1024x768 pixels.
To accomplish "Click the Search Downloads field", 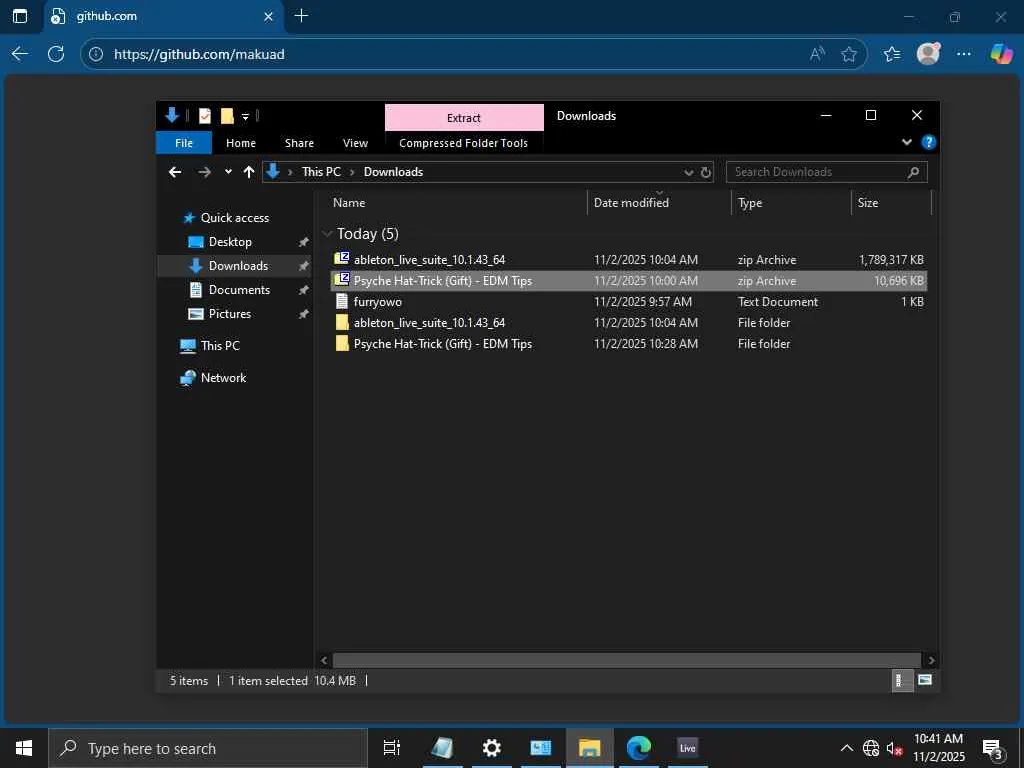I will [x=826, y=172].
